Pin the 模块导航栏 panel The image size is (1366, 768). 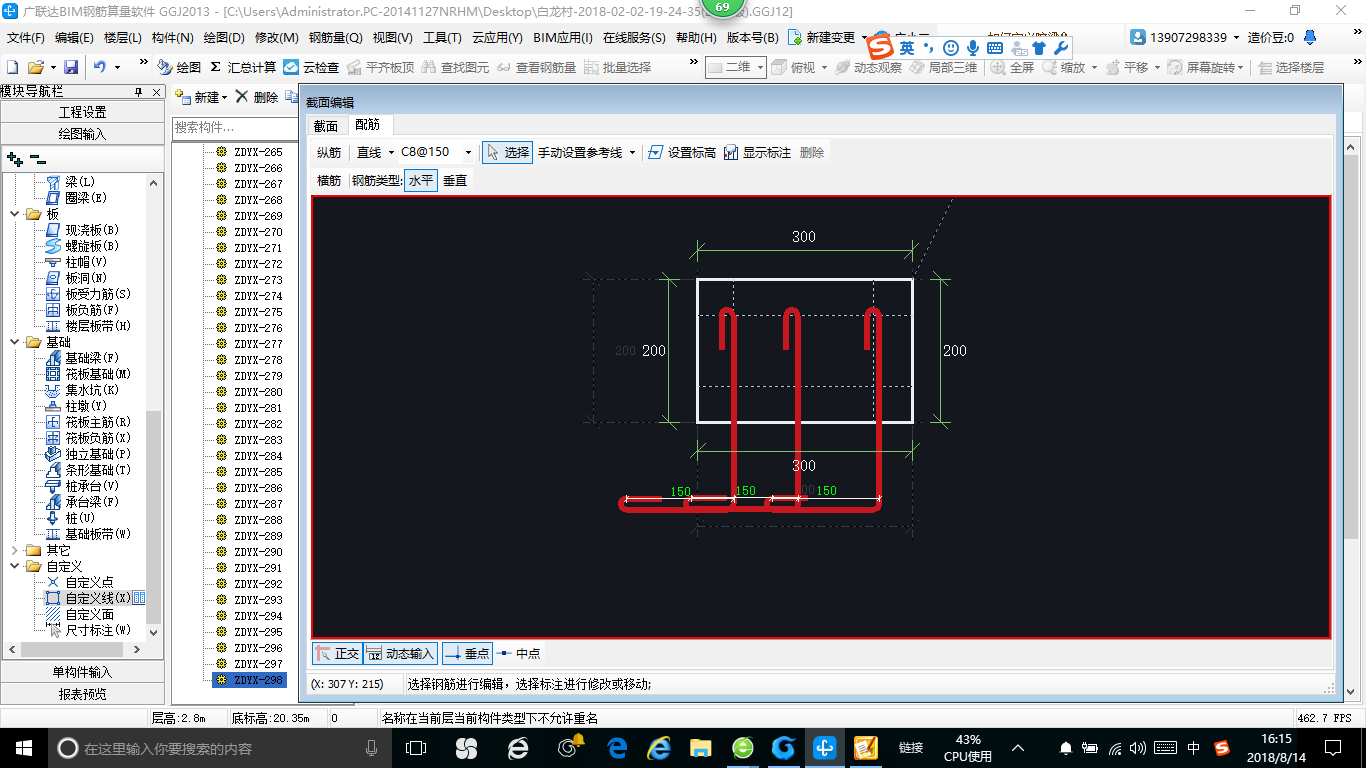coord(138,91)
